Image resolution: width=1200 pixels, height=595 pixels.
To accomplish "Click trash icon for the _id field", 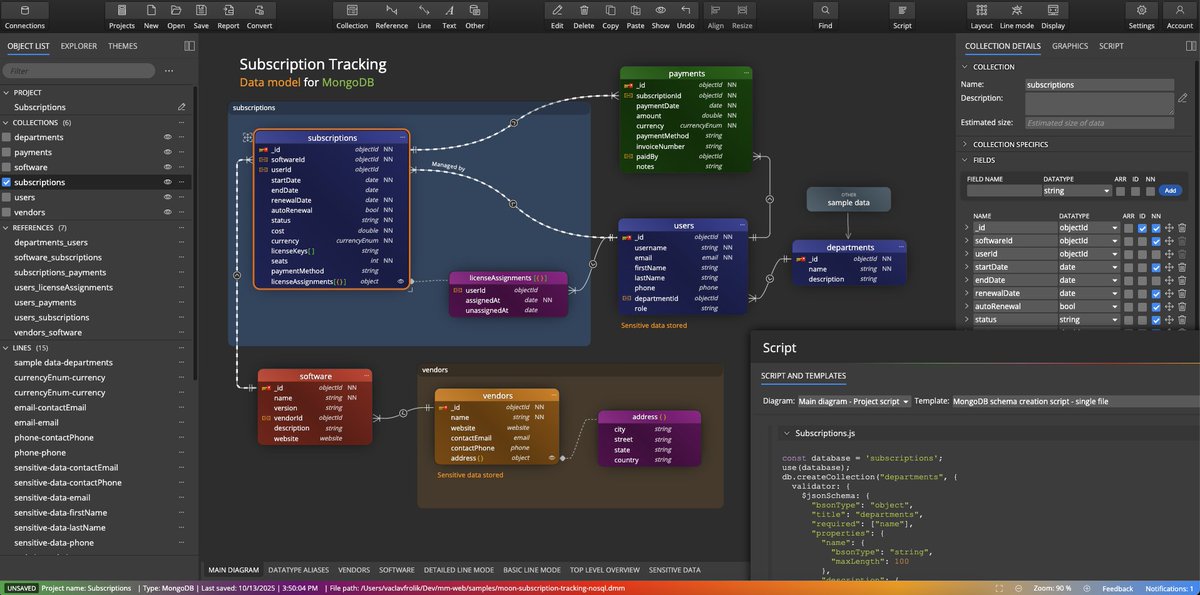I will coord(1182,228).
